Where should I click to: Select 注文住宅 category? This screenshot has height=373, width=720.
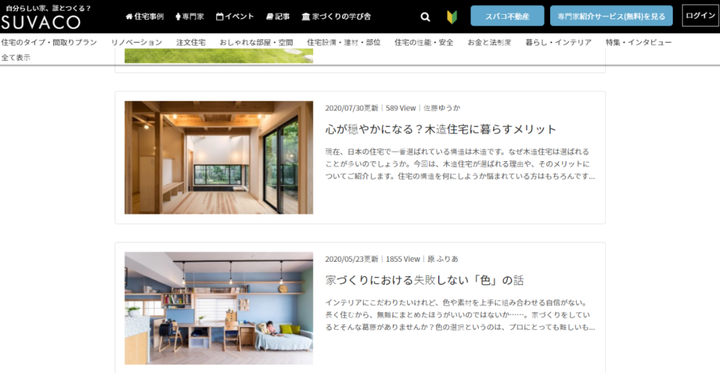pos(191,42)
